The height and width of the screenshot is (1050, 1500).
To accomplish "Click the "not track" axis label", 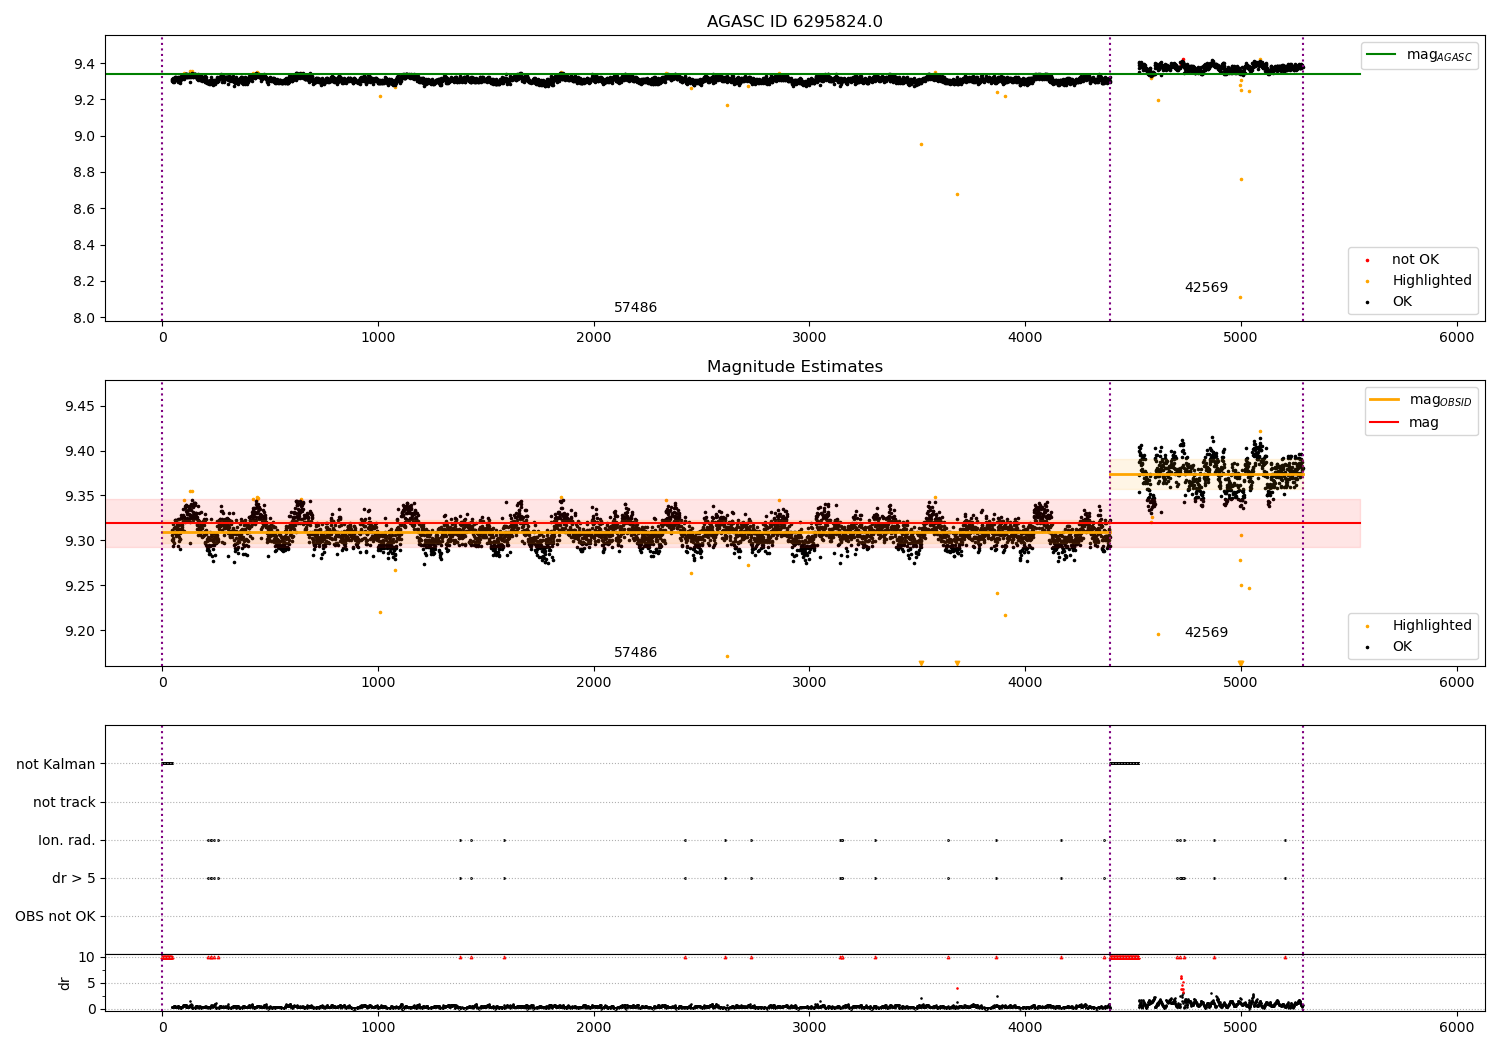I will coord(64,803).
